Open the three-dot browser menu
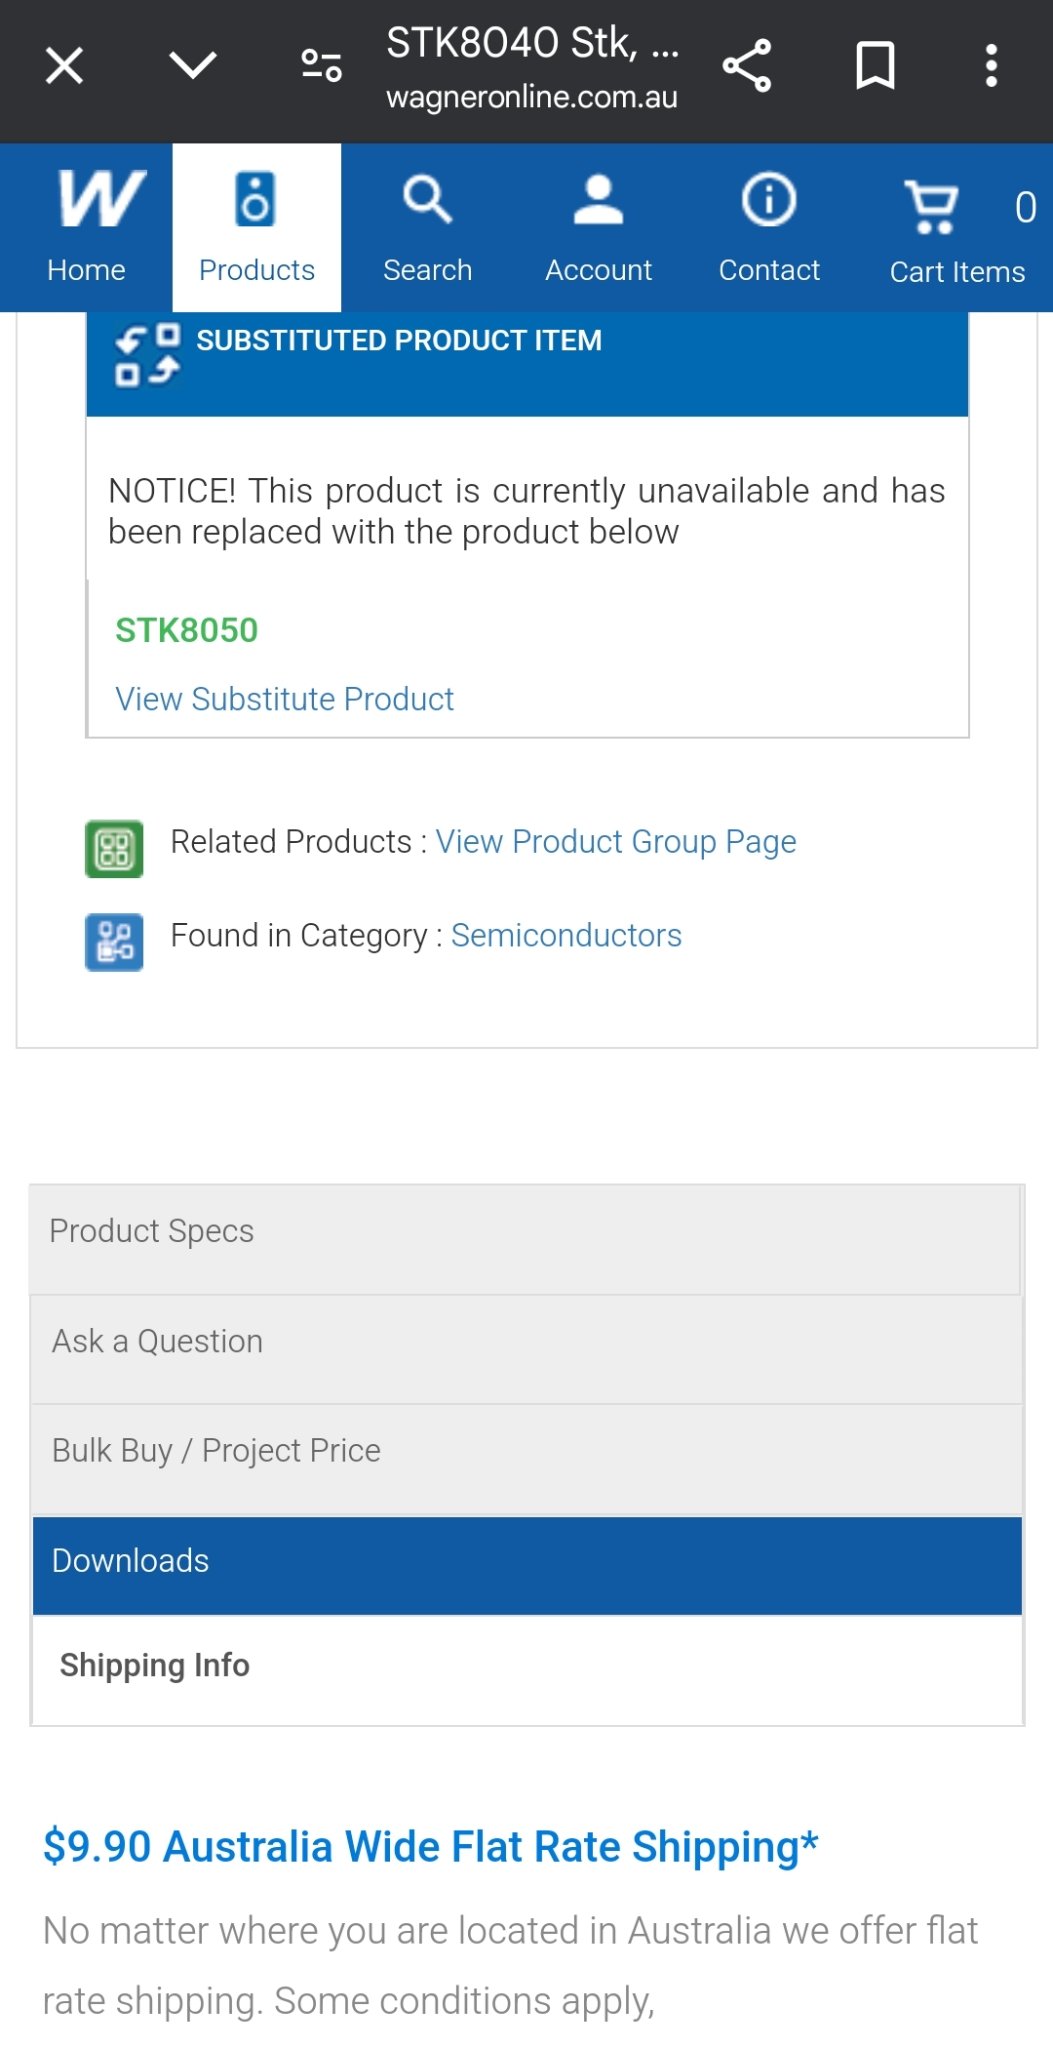1053x2048 pixels. [x=991, y=67]
